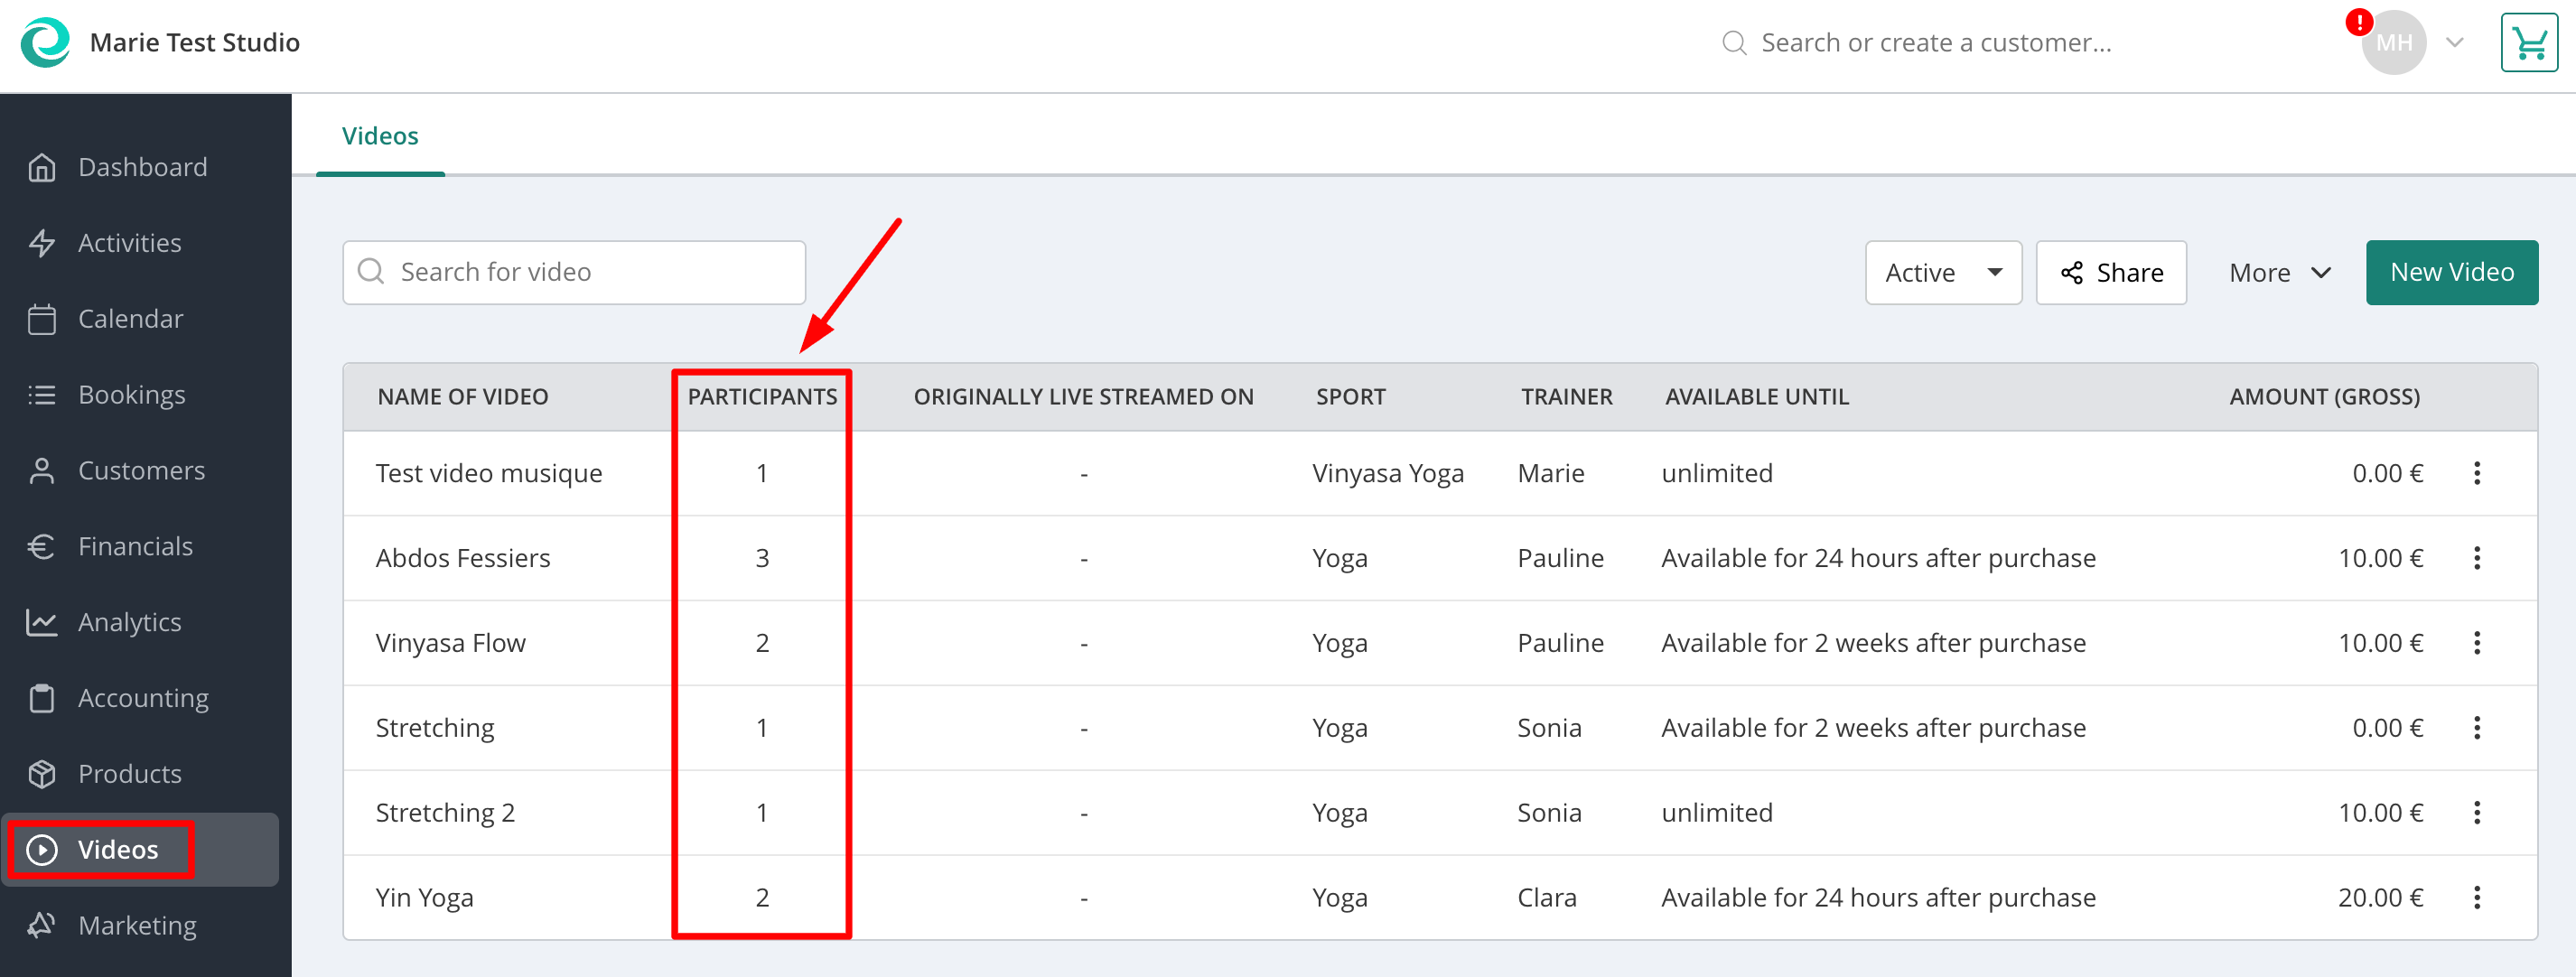2576x977 pixels.
Task: Open three-dot menu for Yin Yoga
Action: click(x=2477, y=898)
